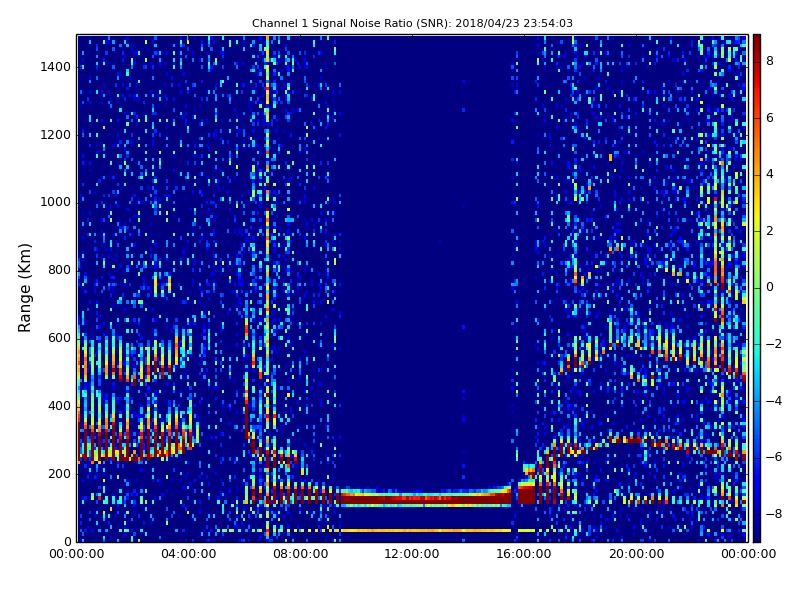Click the colorbar label 8
Screen dimensions: 800x600
[x=770, y=61]
